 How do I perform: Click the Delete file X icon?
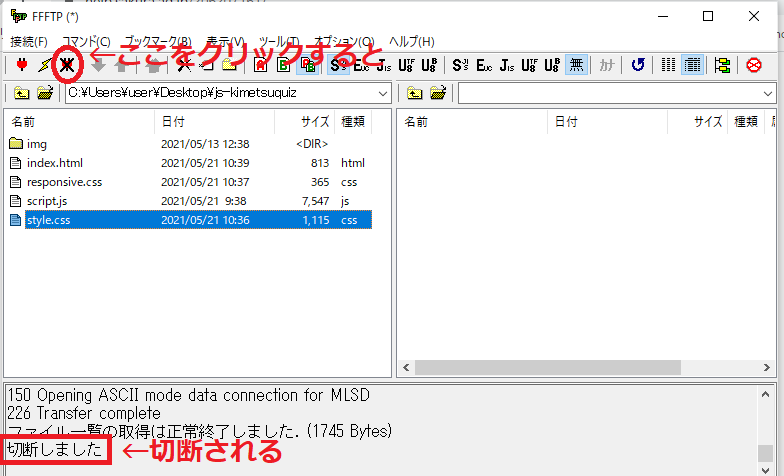(x=184, y=64)
